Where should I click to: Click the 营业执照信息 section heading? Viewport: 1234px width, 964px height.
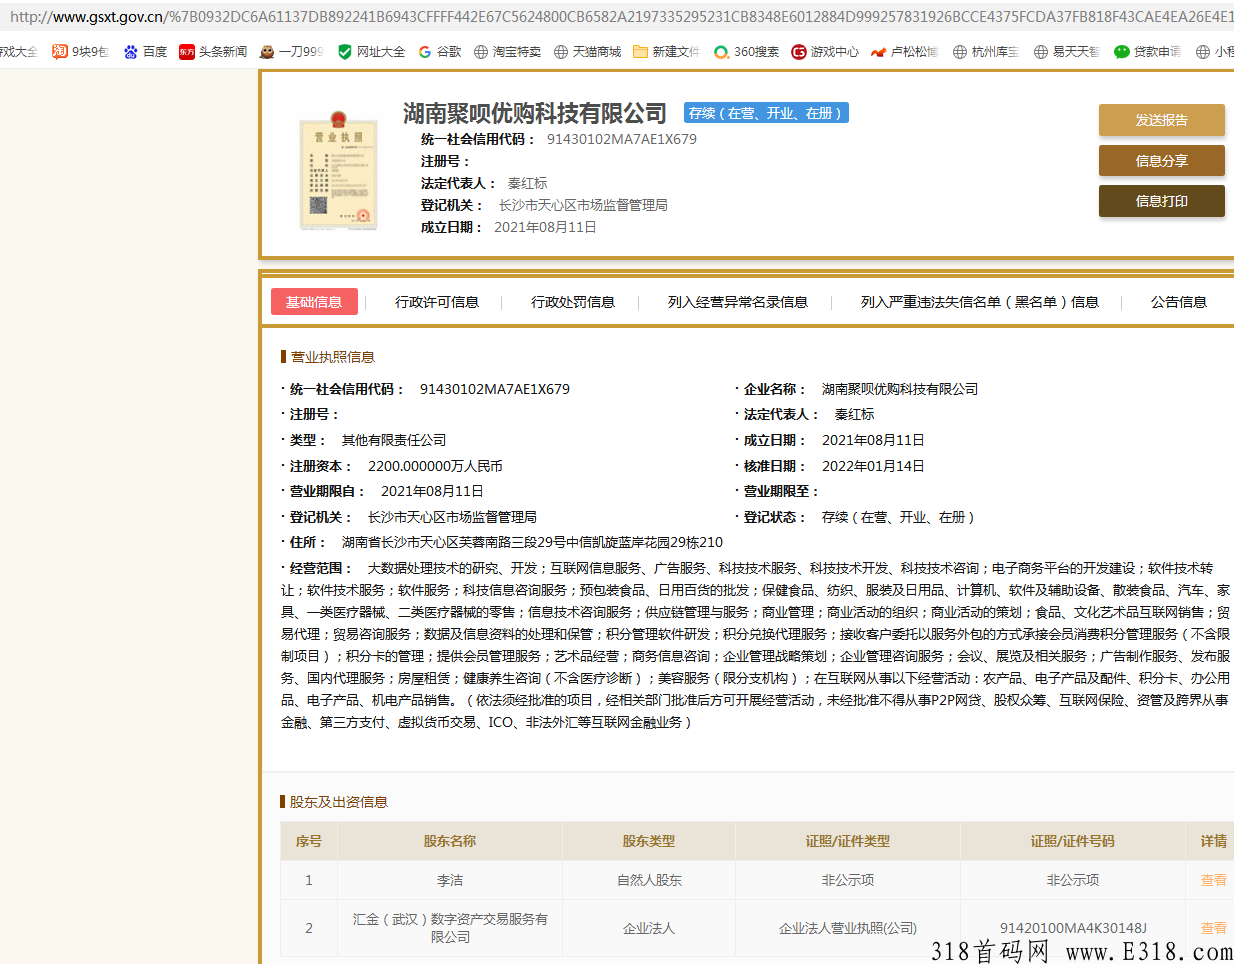tap(332, 357)
